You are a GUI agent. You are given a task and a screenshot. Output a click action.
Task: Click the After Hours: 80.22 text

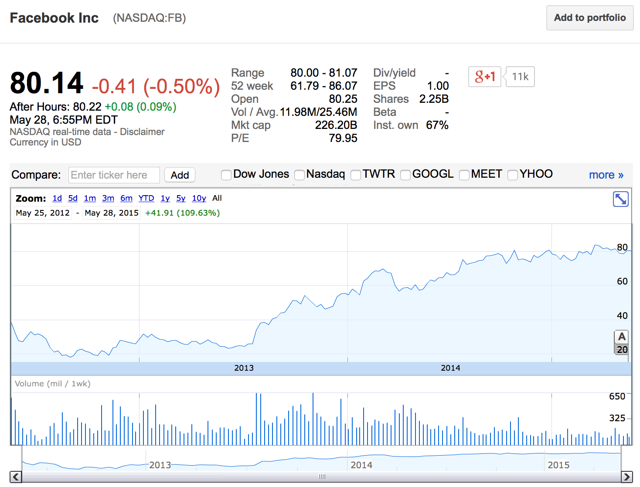coord(55,107)
